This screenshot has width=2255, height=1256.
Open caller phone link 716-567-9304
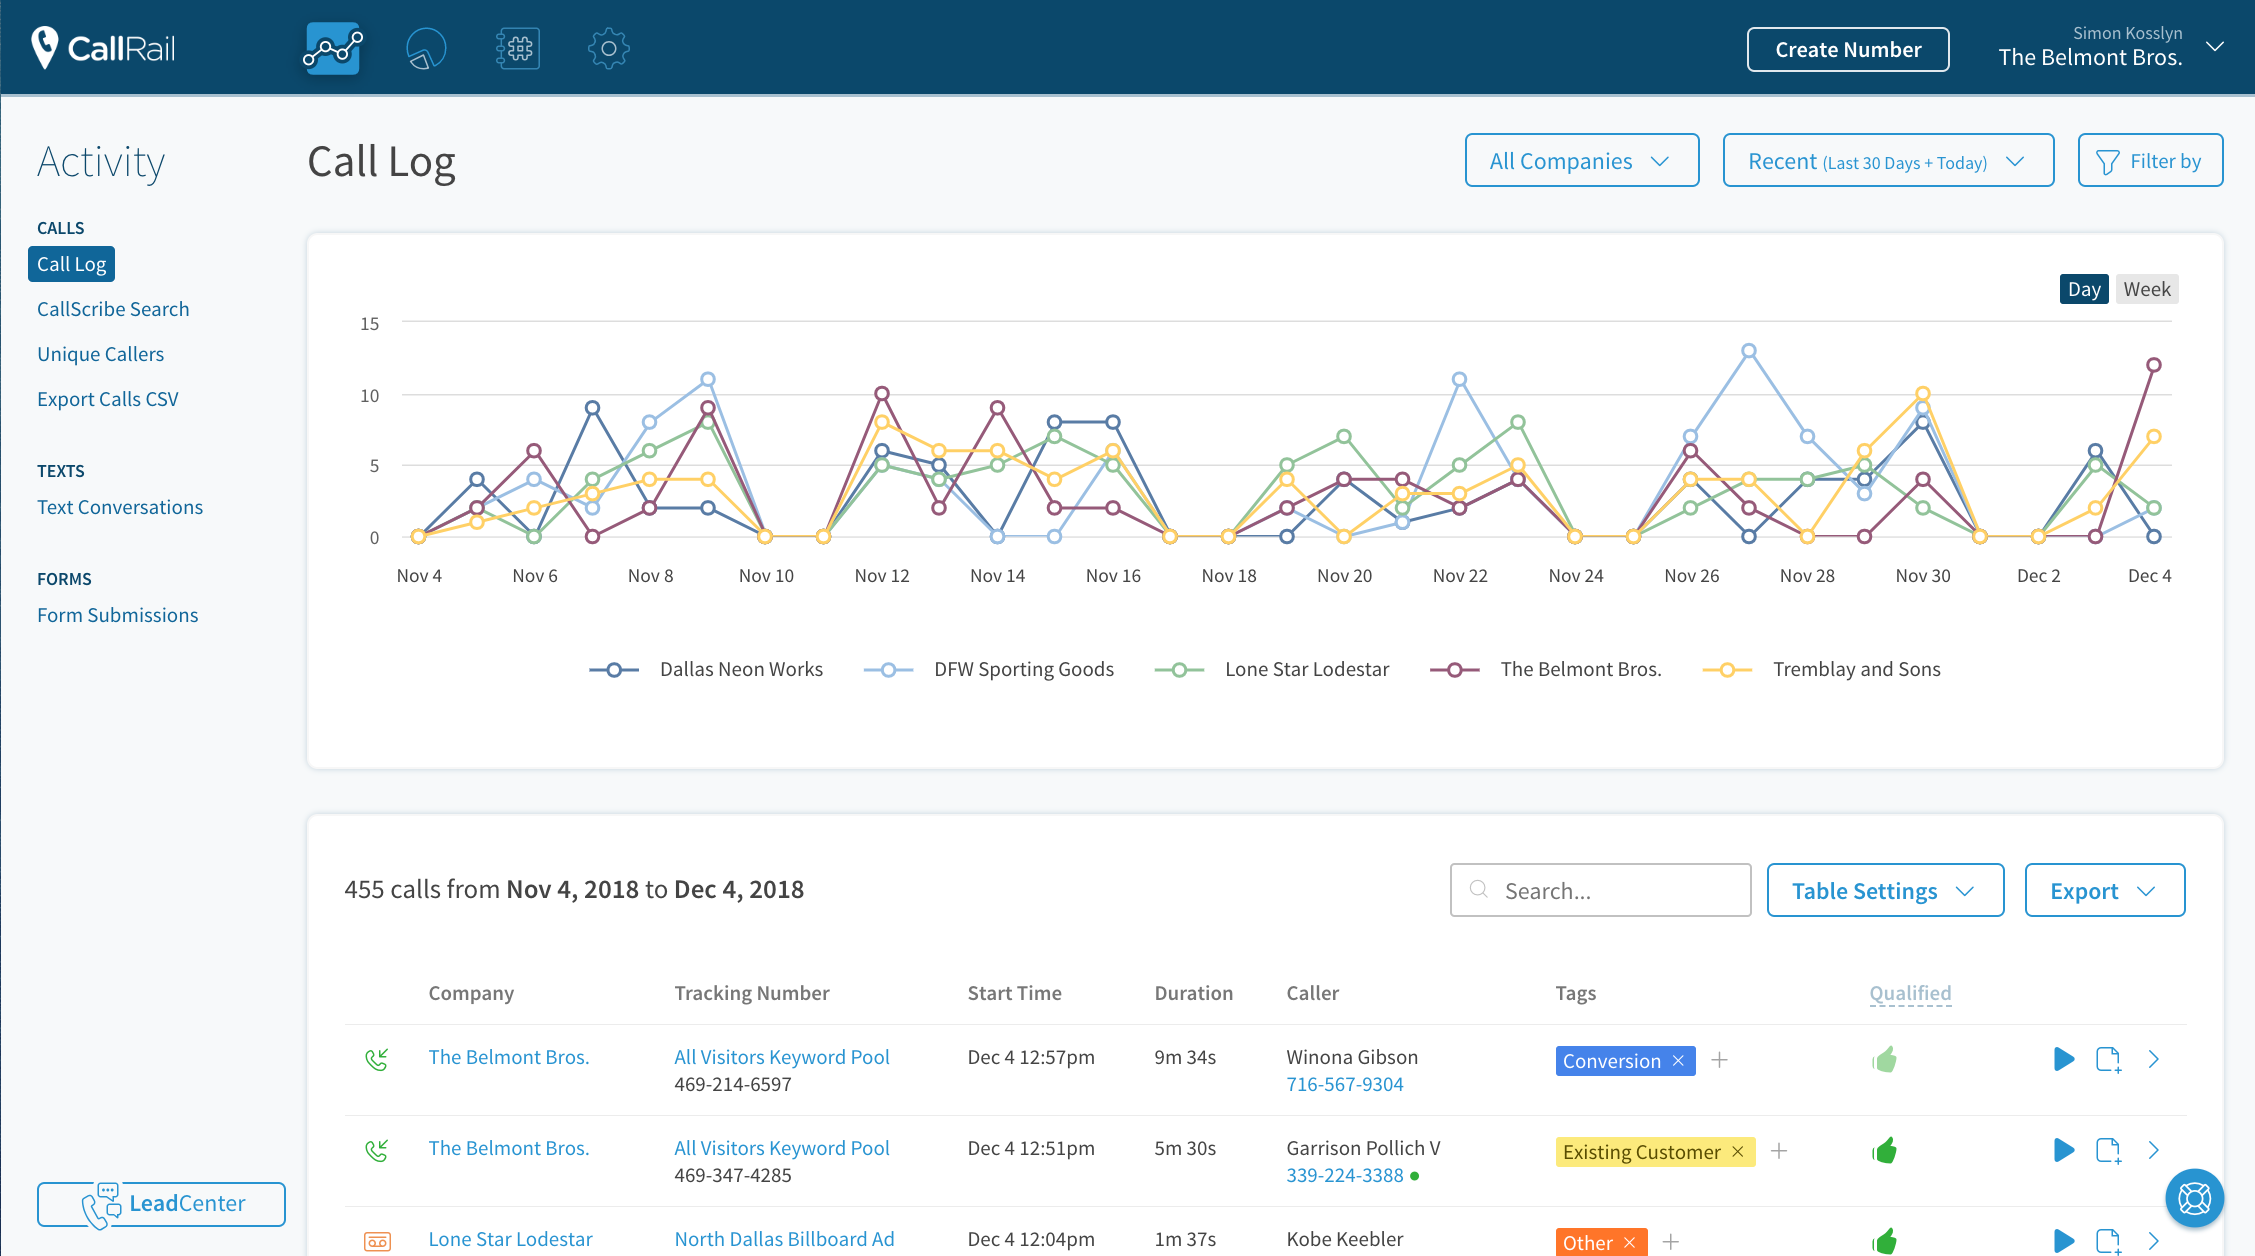pyautogui.click(x=1344, y=1084)
